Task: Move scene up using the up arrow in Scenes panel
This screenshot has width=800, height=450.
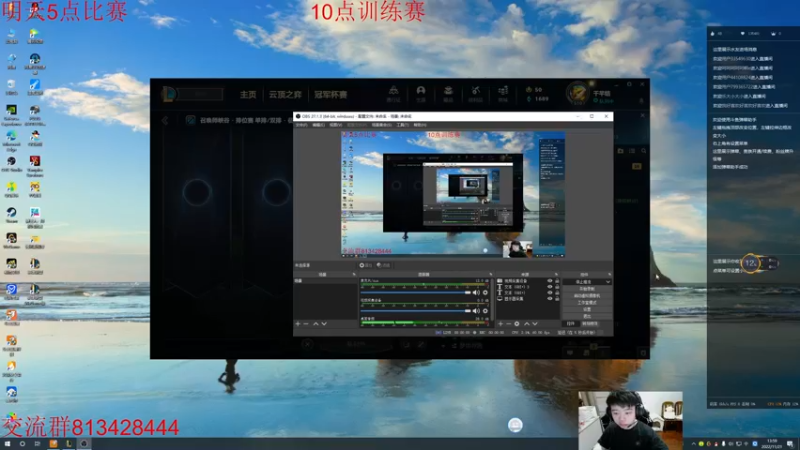Action: tap(316, 324)
